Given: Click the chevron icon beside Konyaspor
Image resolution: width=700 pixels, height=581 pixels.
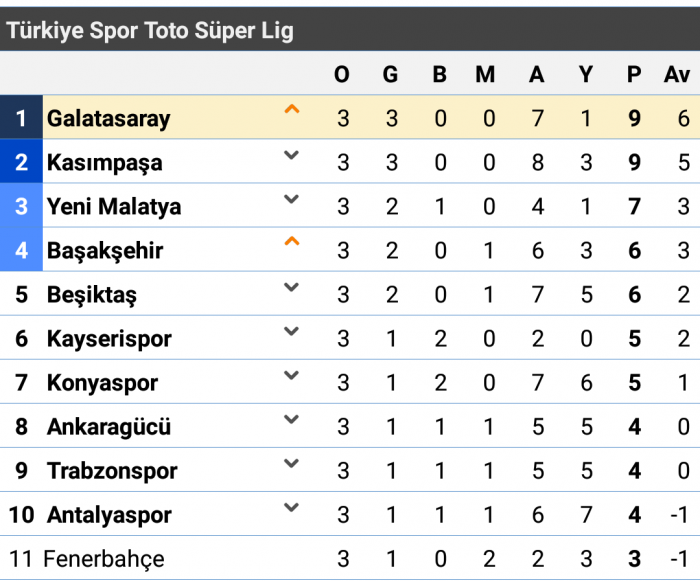Looking at the screenshot, I should pos(292,375).
